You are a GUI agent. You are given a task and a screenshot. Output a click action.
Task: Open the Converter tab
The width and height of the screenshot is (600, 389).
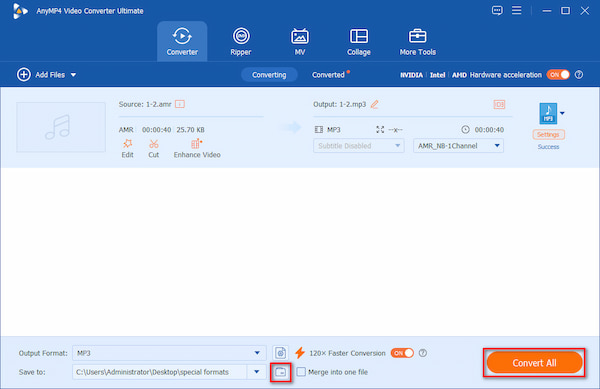[x=182, y=41]
